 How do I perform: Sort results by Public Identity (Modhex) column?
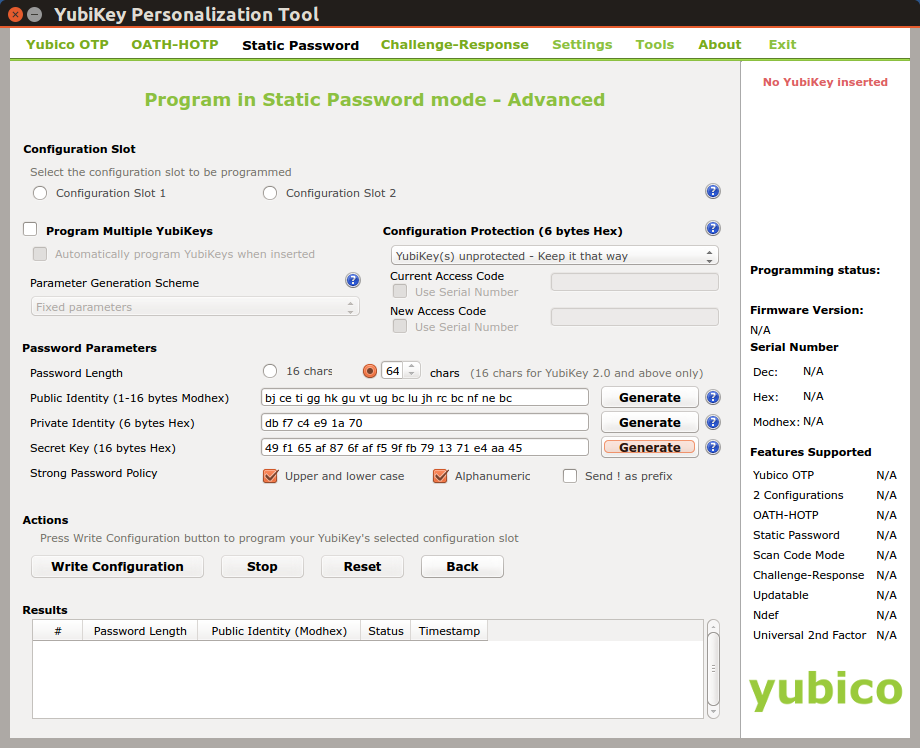pos(279,631)
